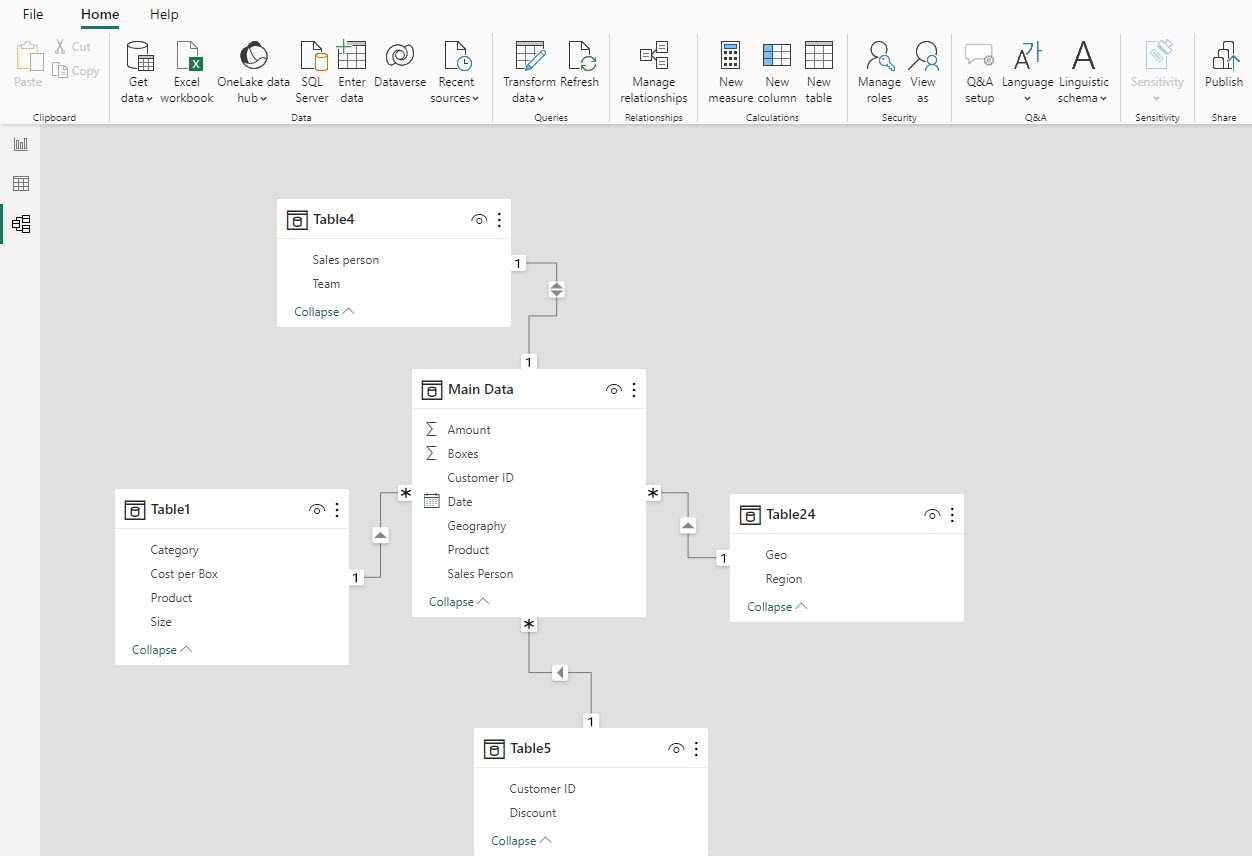The image size is (1252, 856).
Task: Select the Table4 header title
Action: pyautogui.click(x=334, y=219)
